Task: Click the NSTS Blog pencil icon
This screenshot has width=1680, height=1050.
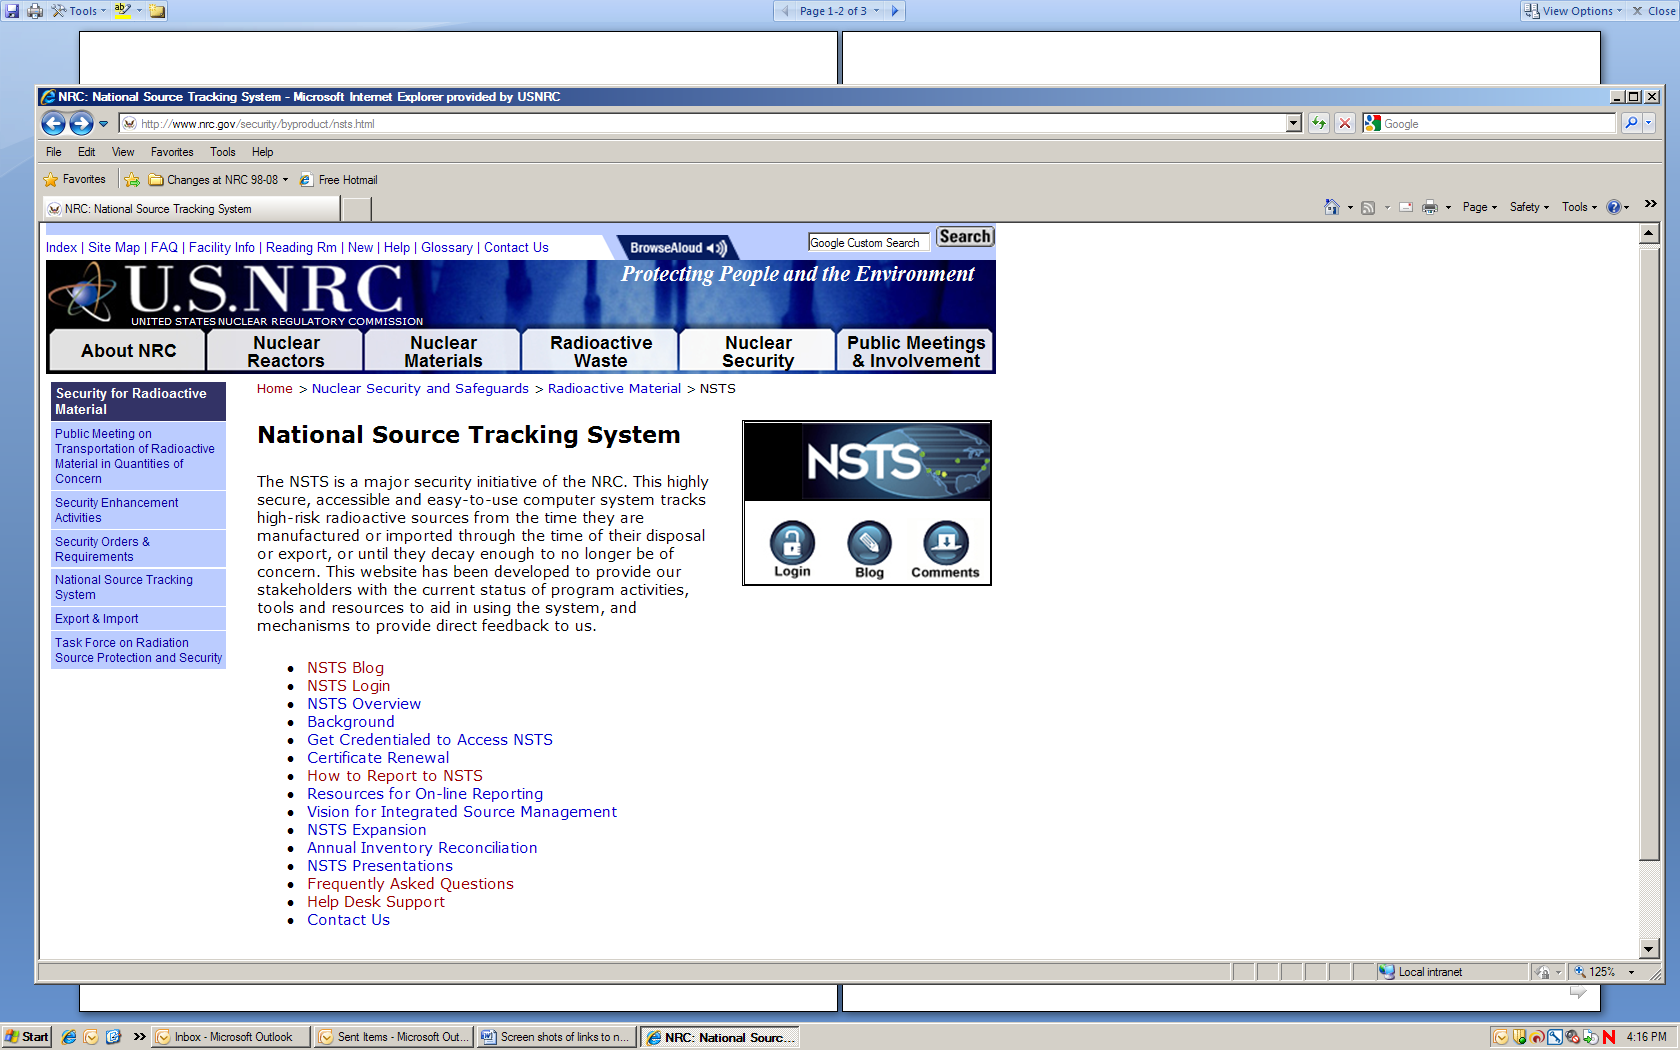Action: [x=869, y=543]
